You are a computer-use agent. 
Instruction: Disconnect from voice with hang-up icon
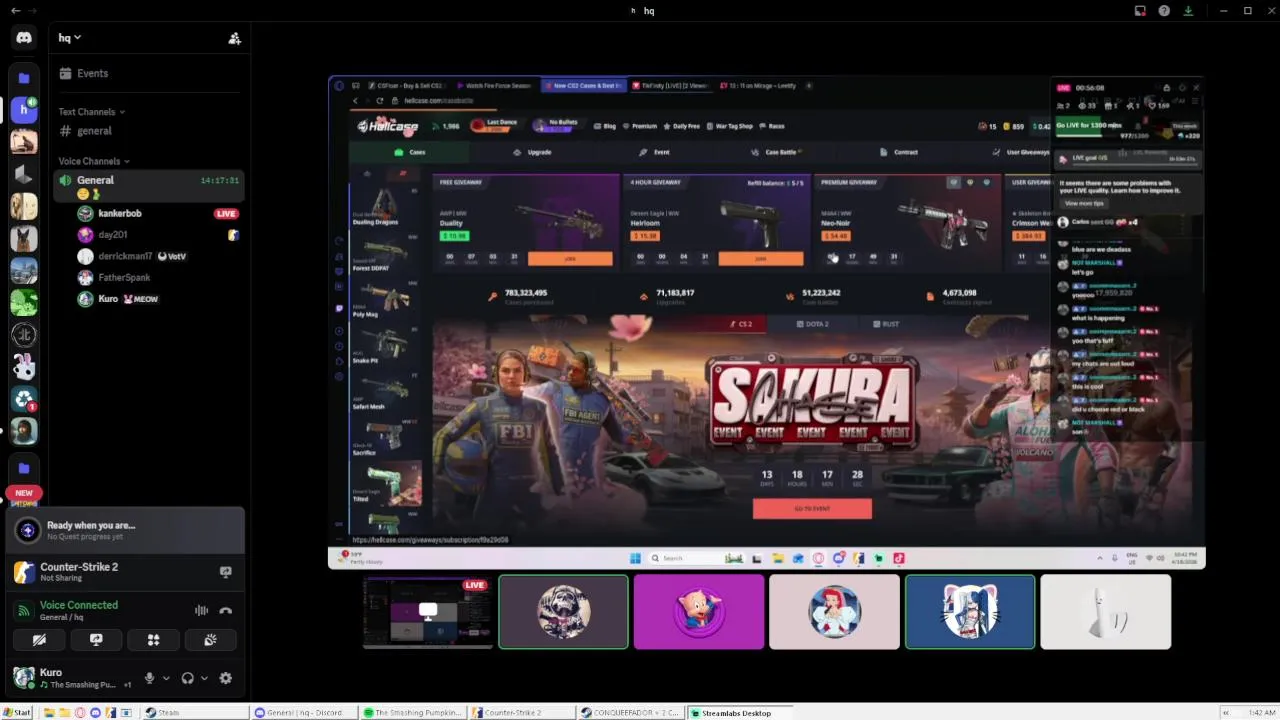click(226, 611)
